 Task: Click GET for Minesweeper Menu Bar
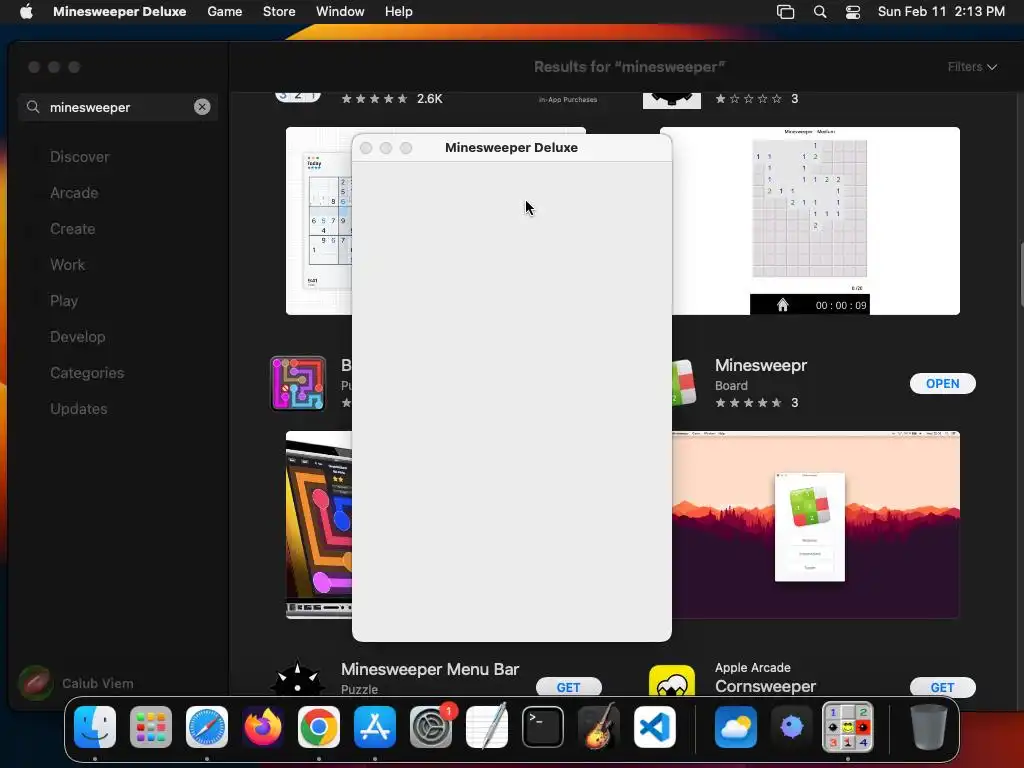tap(568, 687)
